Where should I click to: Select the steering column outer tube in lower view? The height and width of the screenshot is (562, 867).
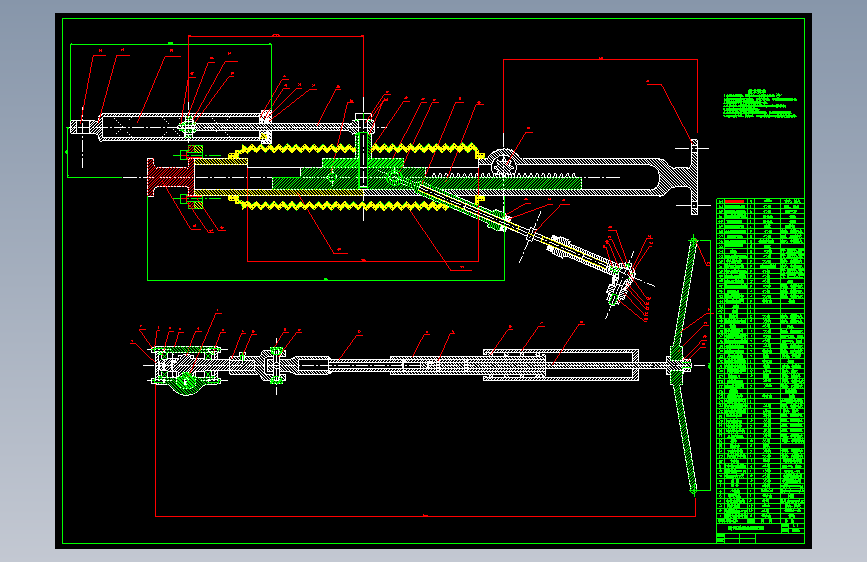(x=561, y=365)
